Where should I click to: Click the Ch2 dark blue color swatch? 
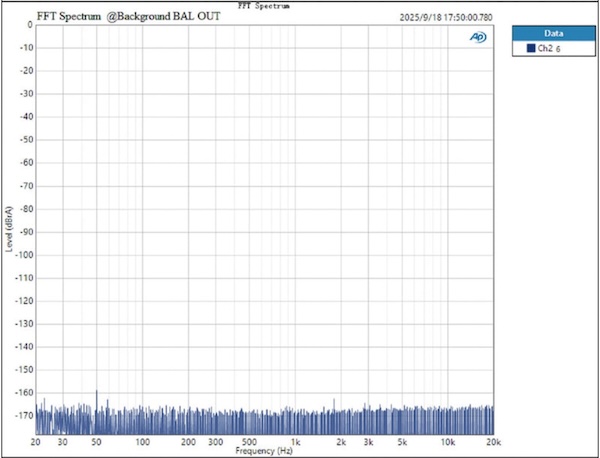531,48
